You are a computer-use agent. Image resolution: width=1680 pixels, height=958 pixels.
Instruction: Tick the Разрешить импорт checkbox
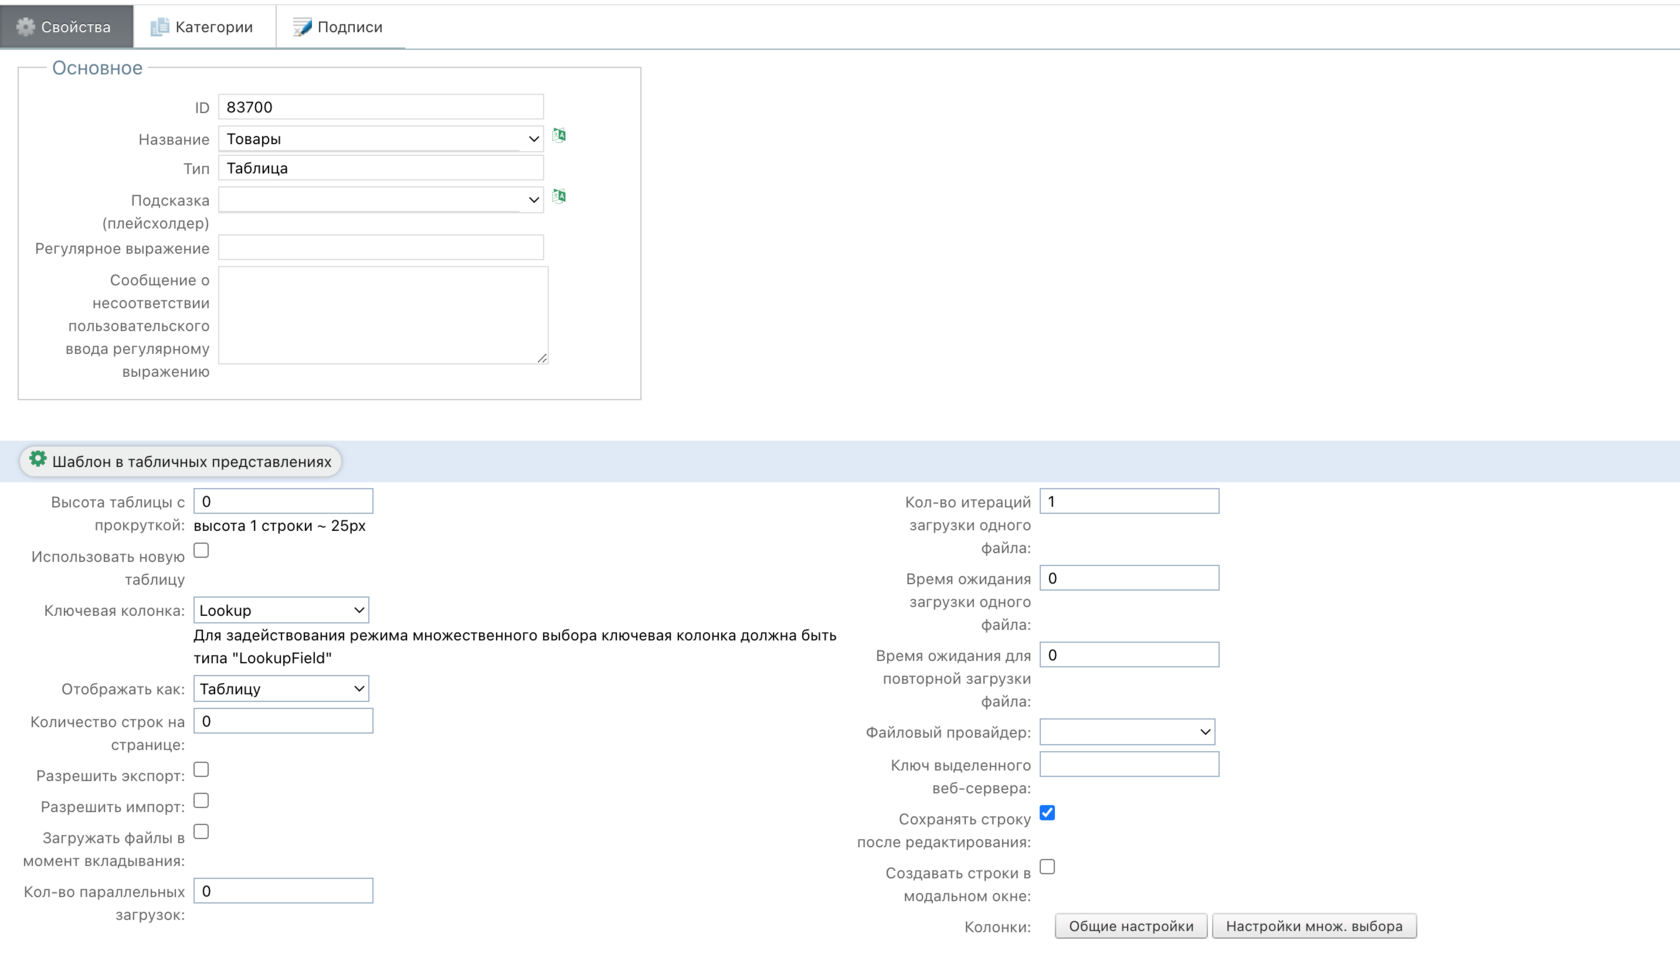pyautogui.click(x=201, y=800)
